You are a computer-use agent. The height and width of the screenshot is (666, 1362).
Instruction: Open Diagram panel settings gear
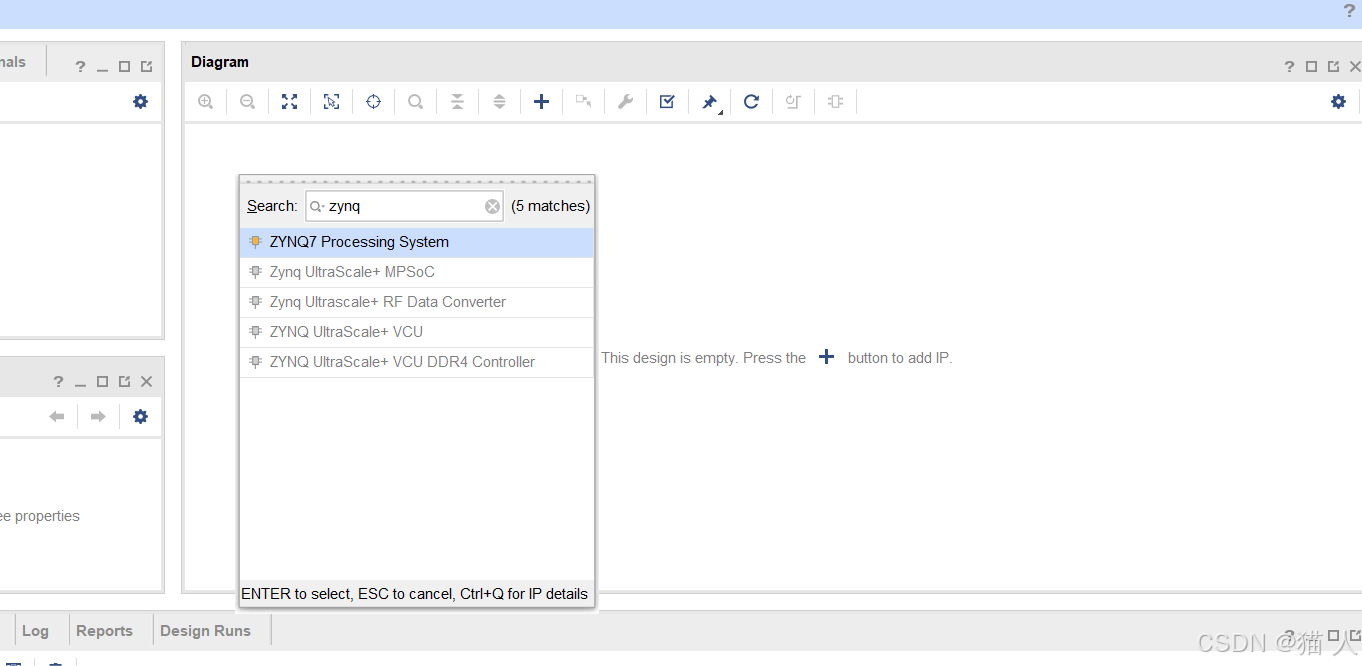click(1339, 101)
